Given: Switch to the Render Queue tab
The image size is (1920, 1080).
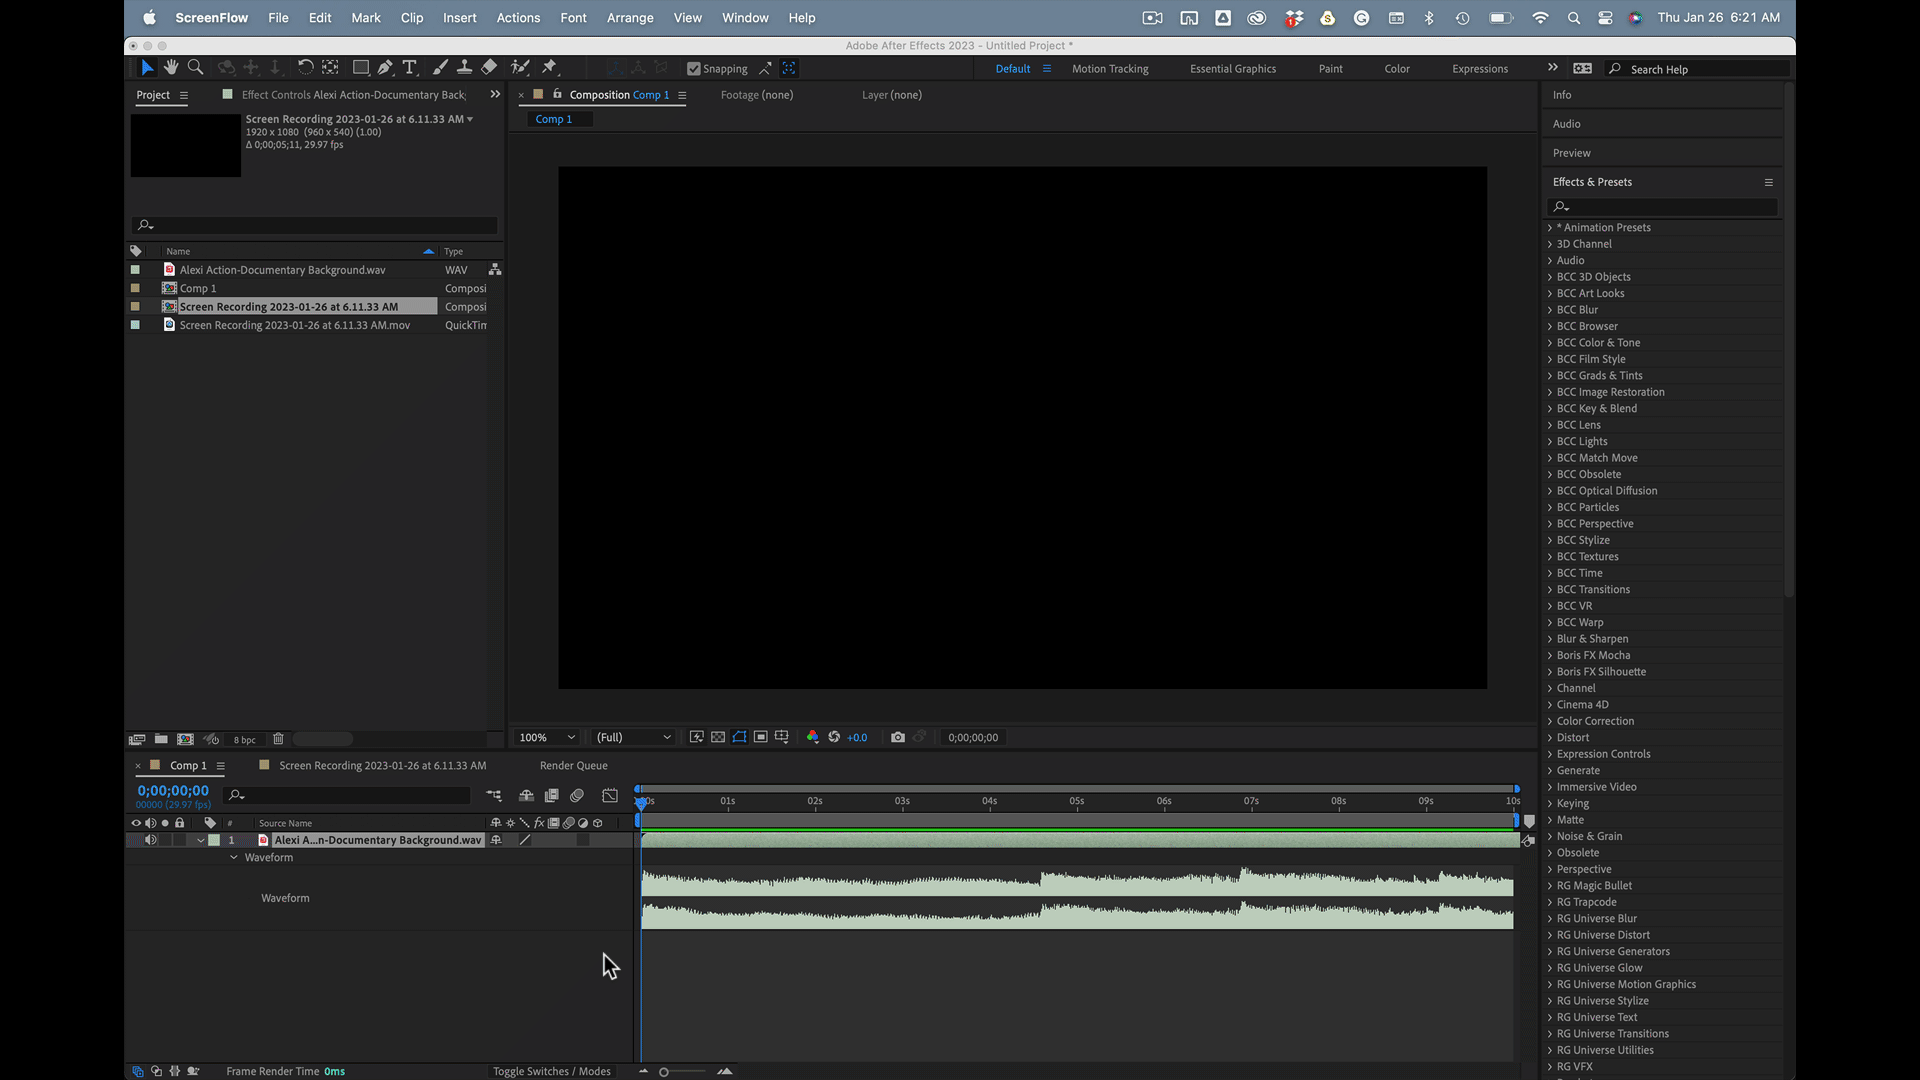Looking at the screenshot, I should pyautogui.click(x=573, y=765).
